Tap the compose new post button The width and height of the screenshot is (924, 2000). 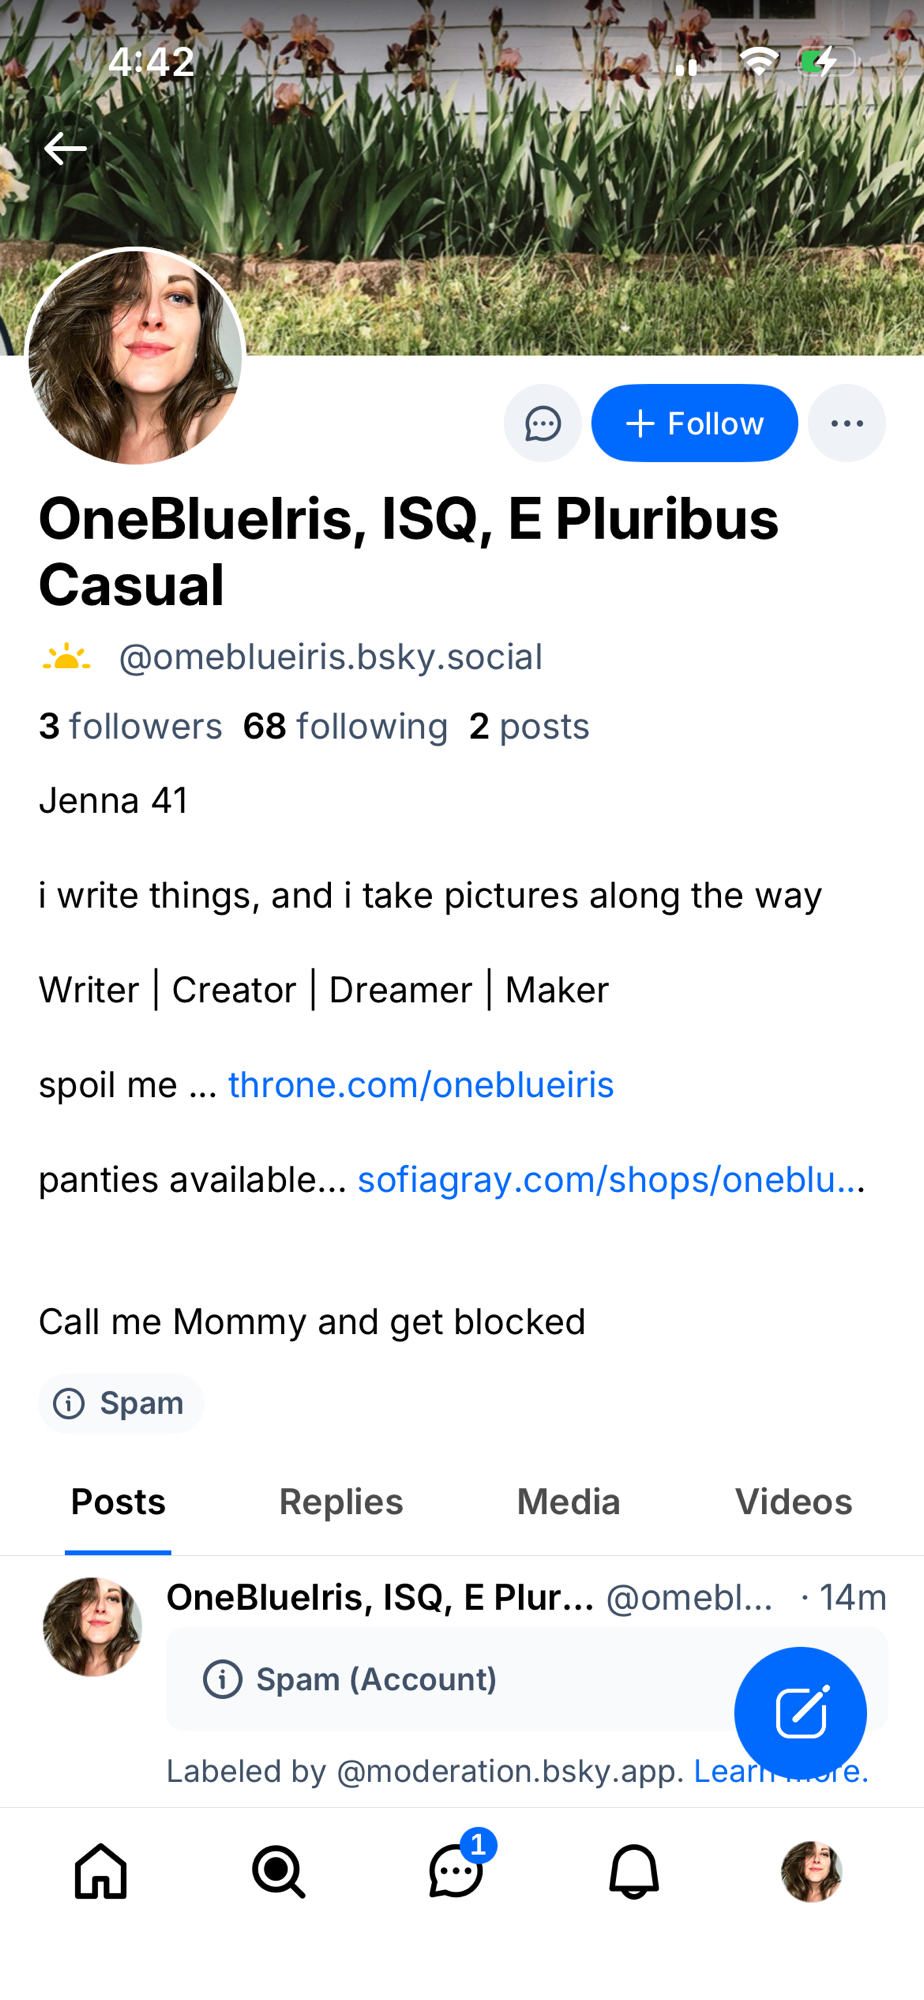point(800,1713)
